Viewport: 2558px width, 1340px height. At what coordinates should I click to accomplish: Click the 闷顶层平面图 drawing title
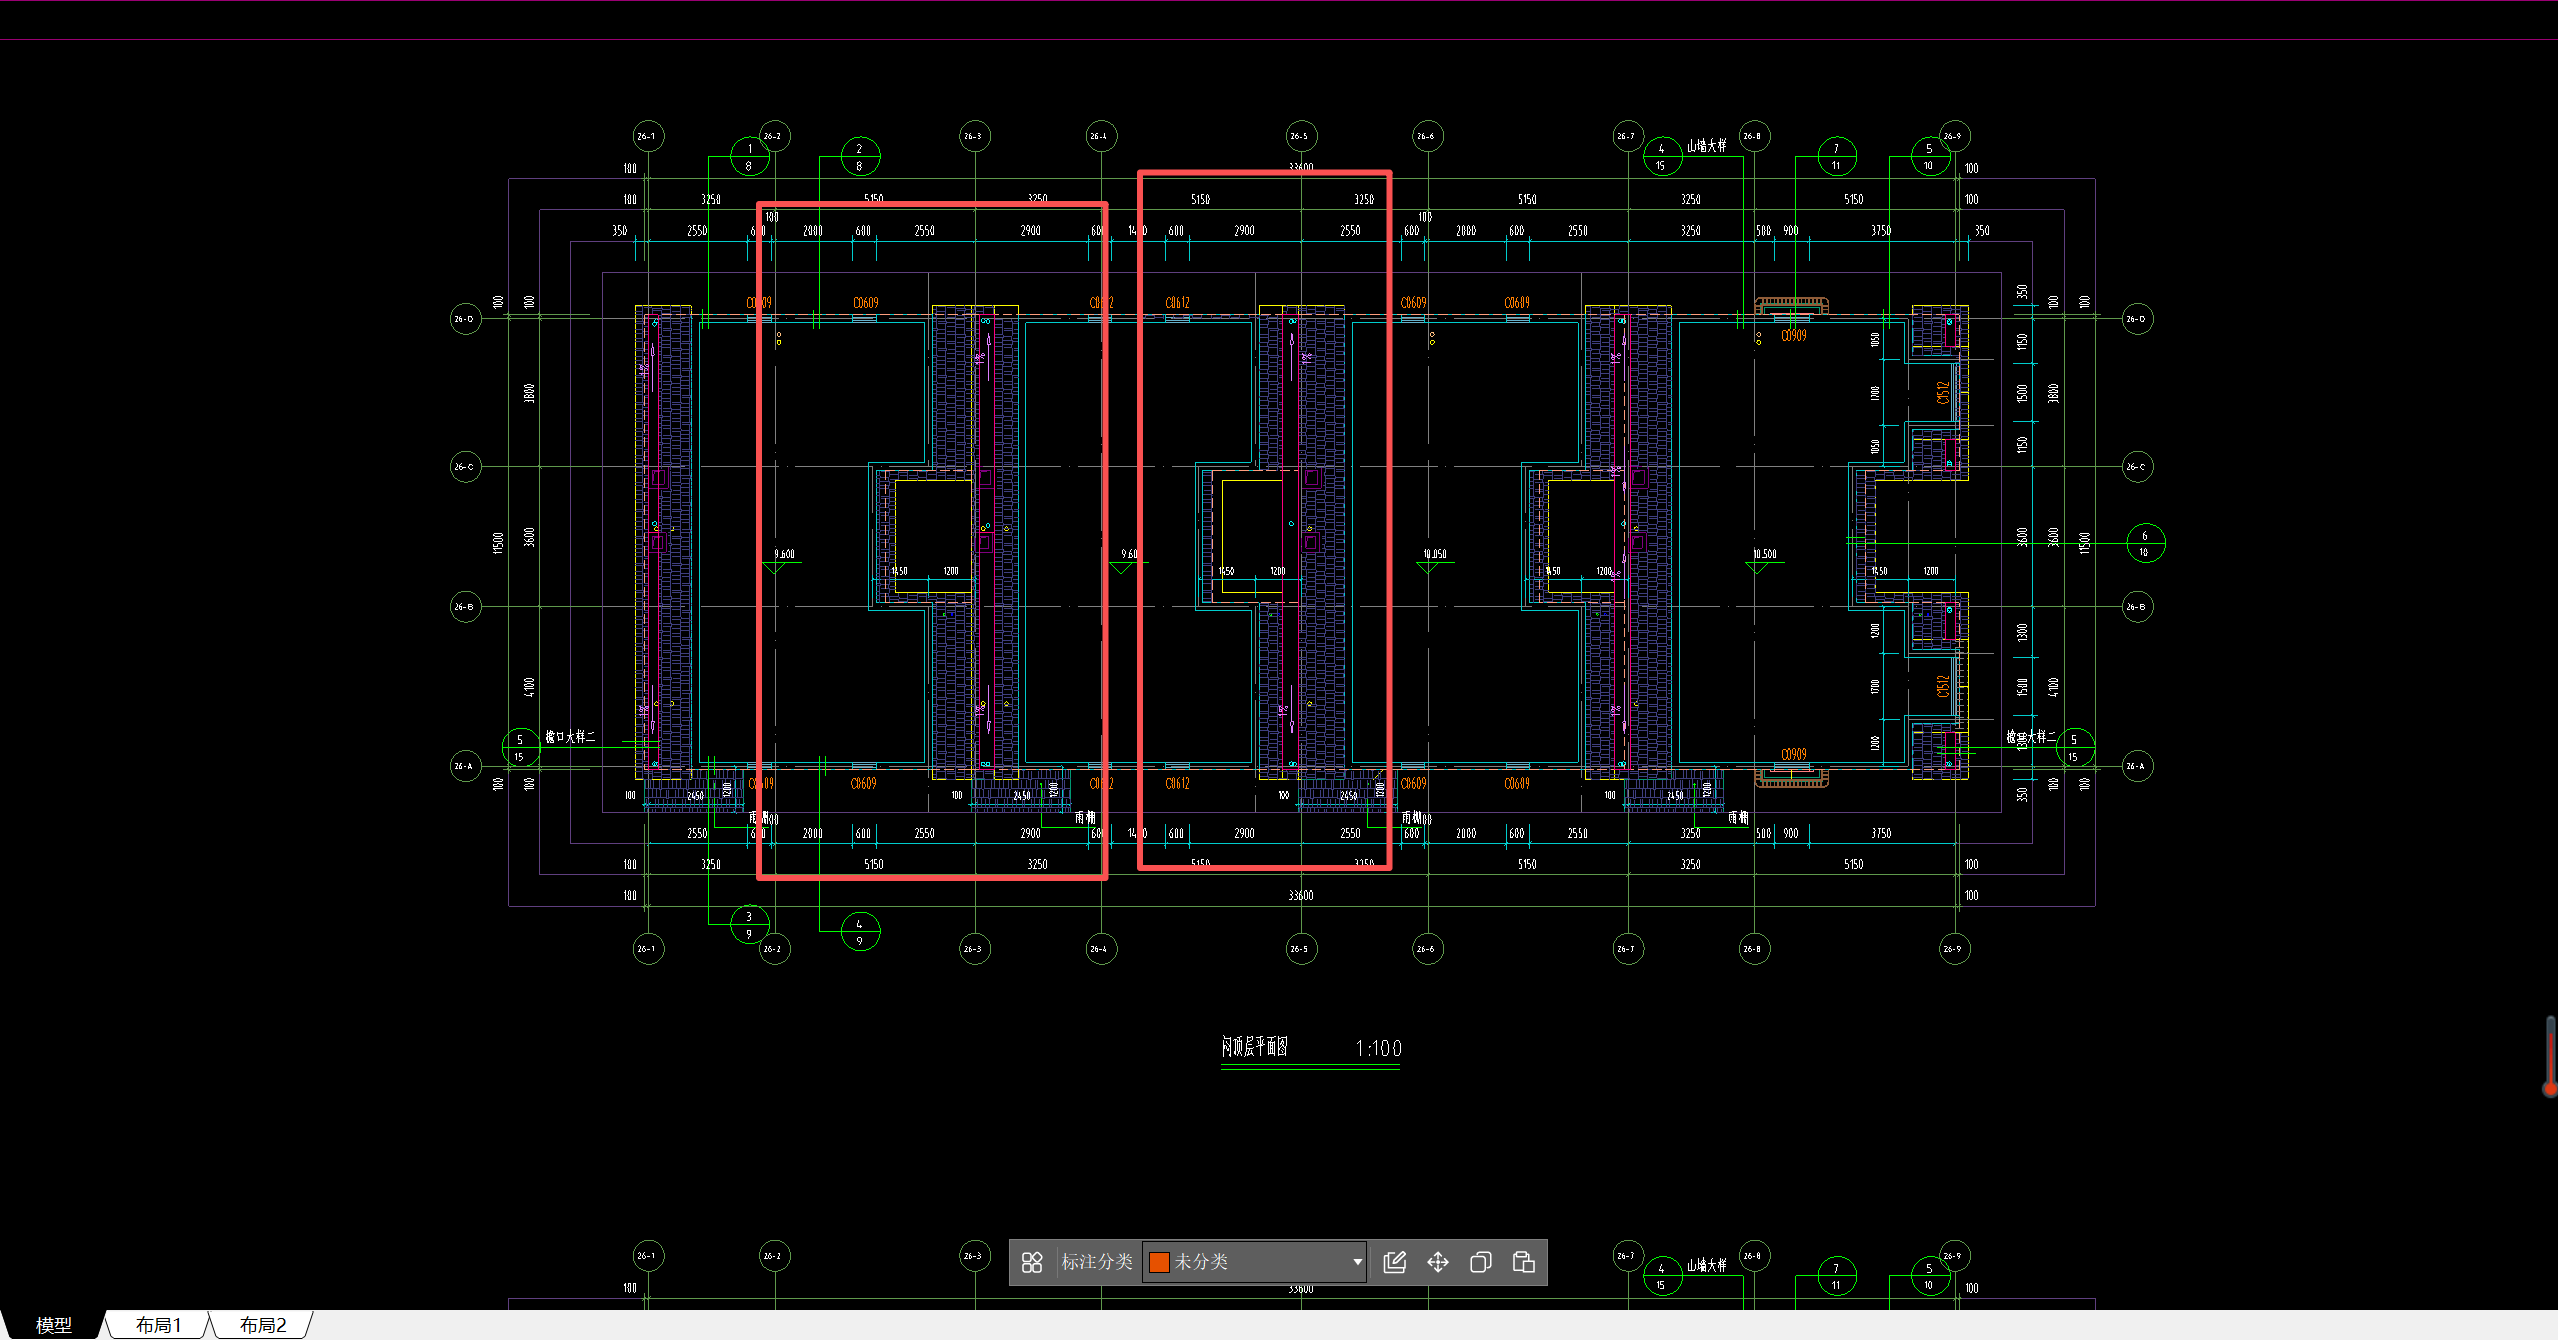(1254, 1047)
